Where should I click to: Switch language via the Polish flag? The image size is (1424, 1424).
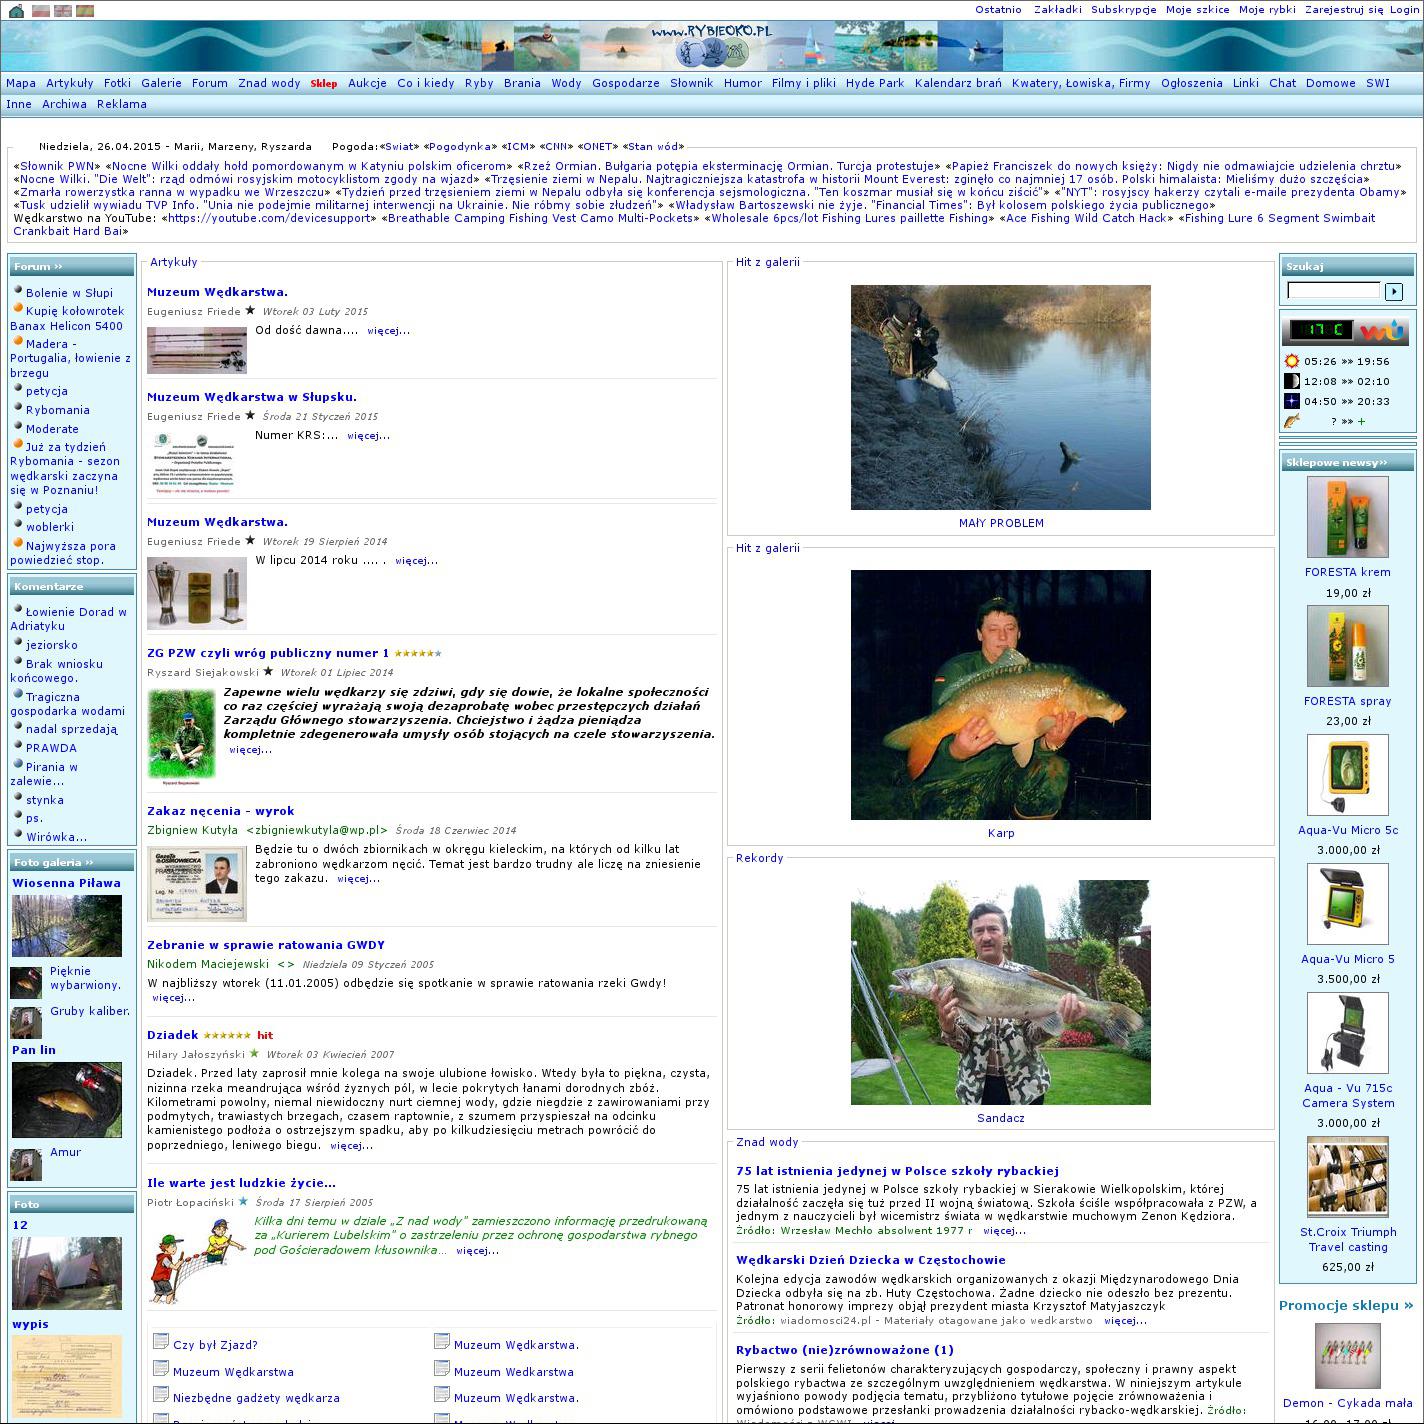pos(41,11)
